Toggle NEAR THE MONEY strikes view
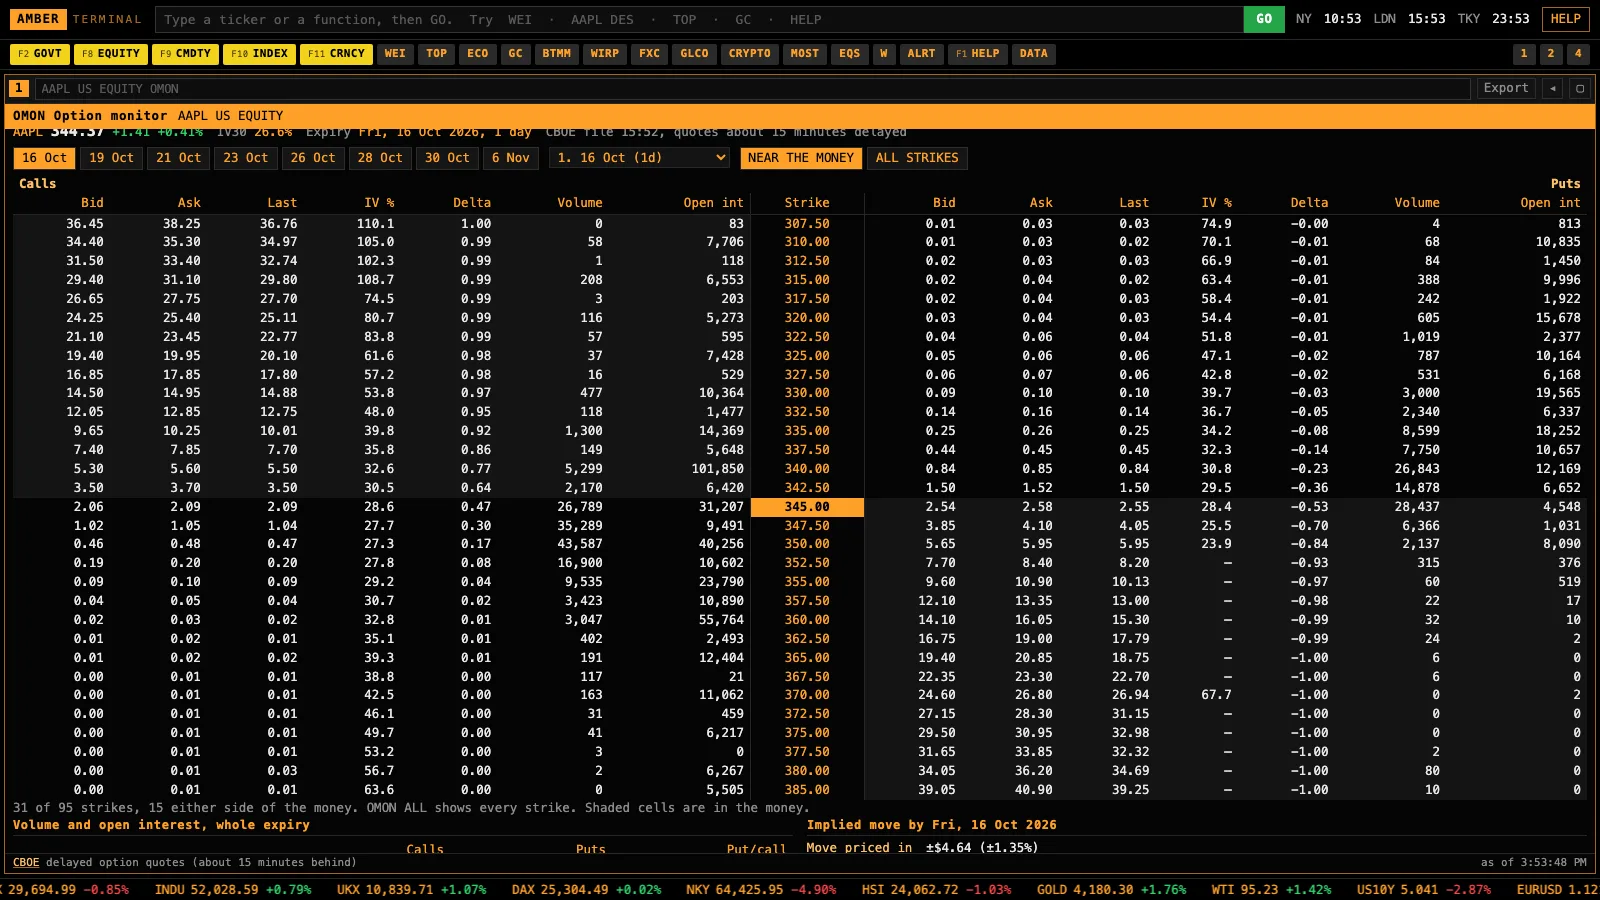 pos(801,158)
